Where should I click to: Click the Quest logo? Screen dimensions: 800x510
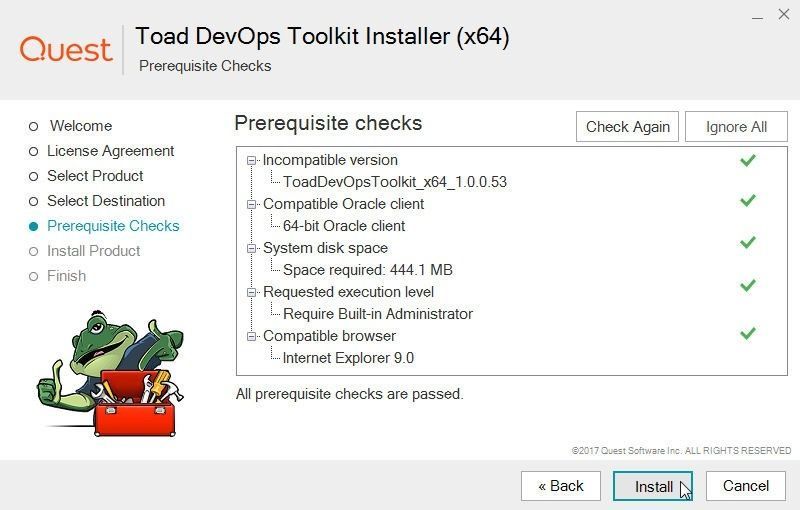(66, 50)
